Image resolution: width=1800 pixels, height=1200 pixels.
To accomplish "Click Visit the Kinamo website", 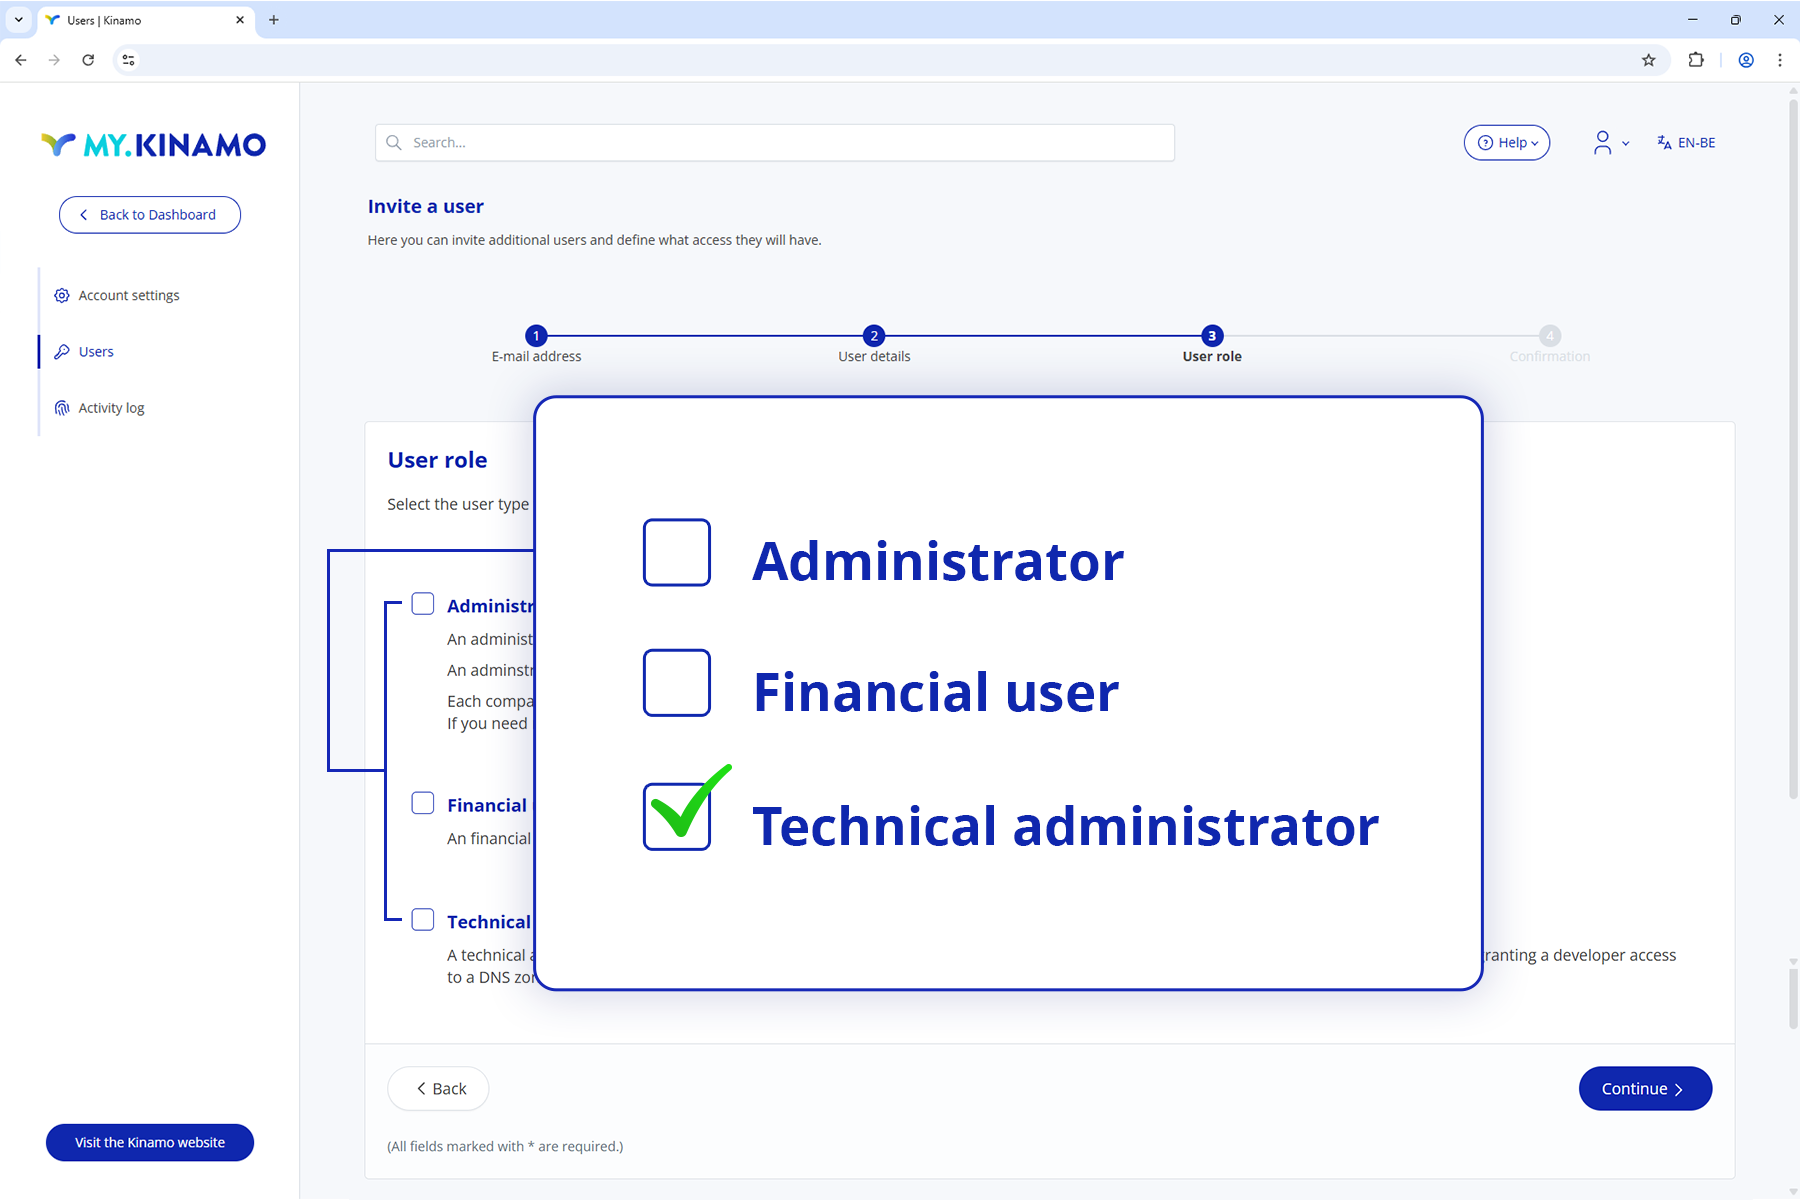I will click(x=150, y=1143).
